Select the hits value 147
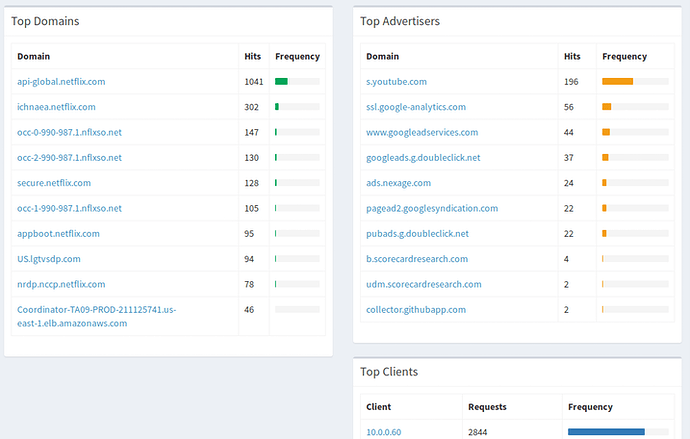The image size is (690, 439). [x=252, y=132]
